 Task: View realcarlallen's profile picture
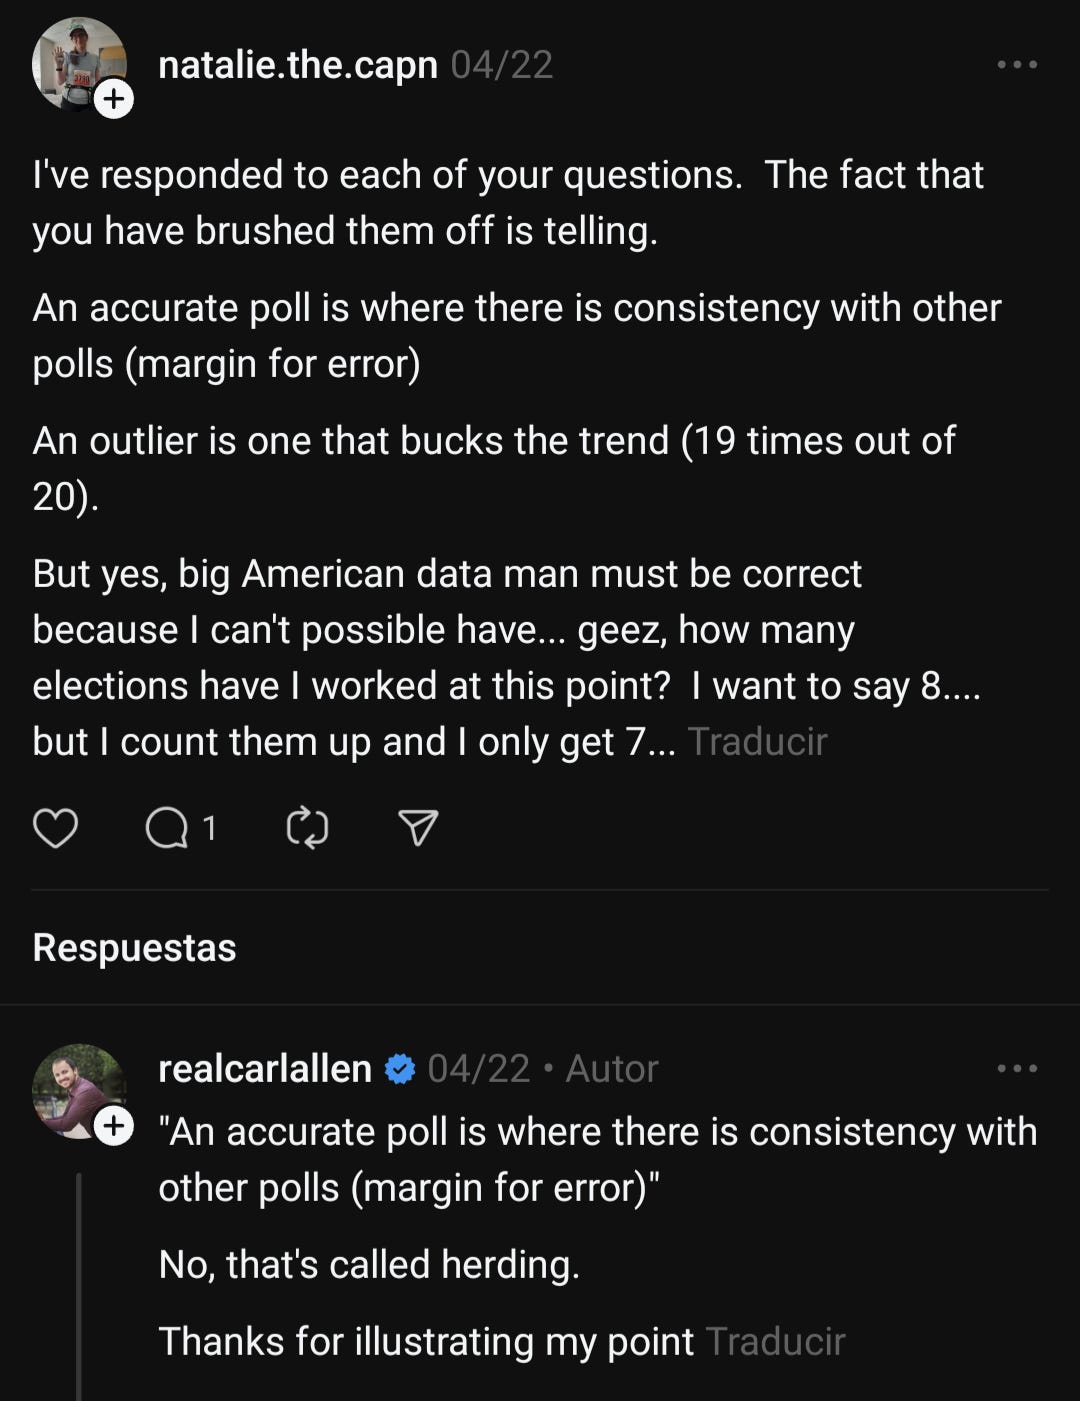click(79, 1091)
